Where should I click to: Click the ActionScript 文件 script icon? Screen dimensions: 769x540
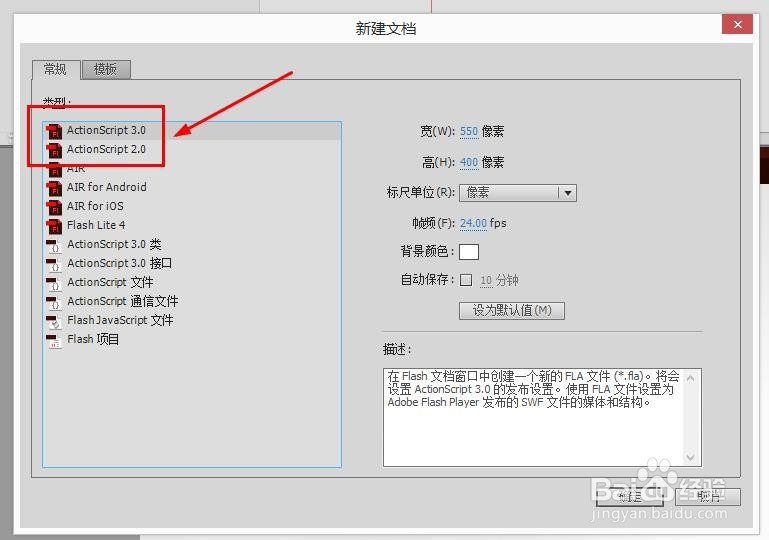[53, 283]
